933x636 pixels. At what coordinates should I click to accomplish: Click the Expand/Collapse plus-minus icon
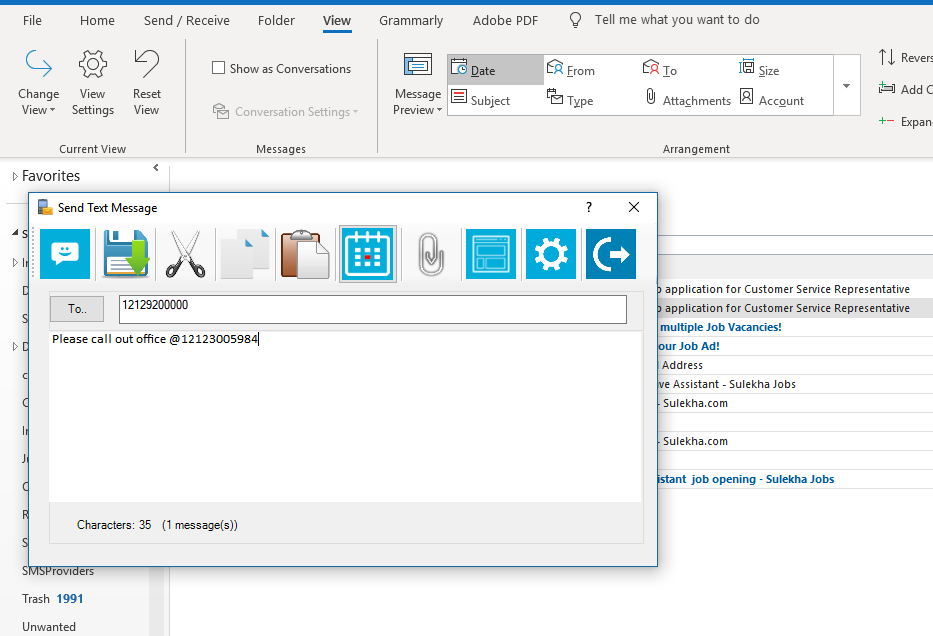coord(887,121)
